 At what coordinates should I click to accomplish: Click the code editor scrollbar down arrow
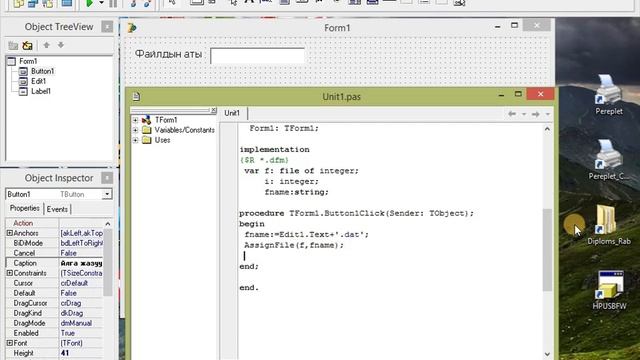coord(547,354)
